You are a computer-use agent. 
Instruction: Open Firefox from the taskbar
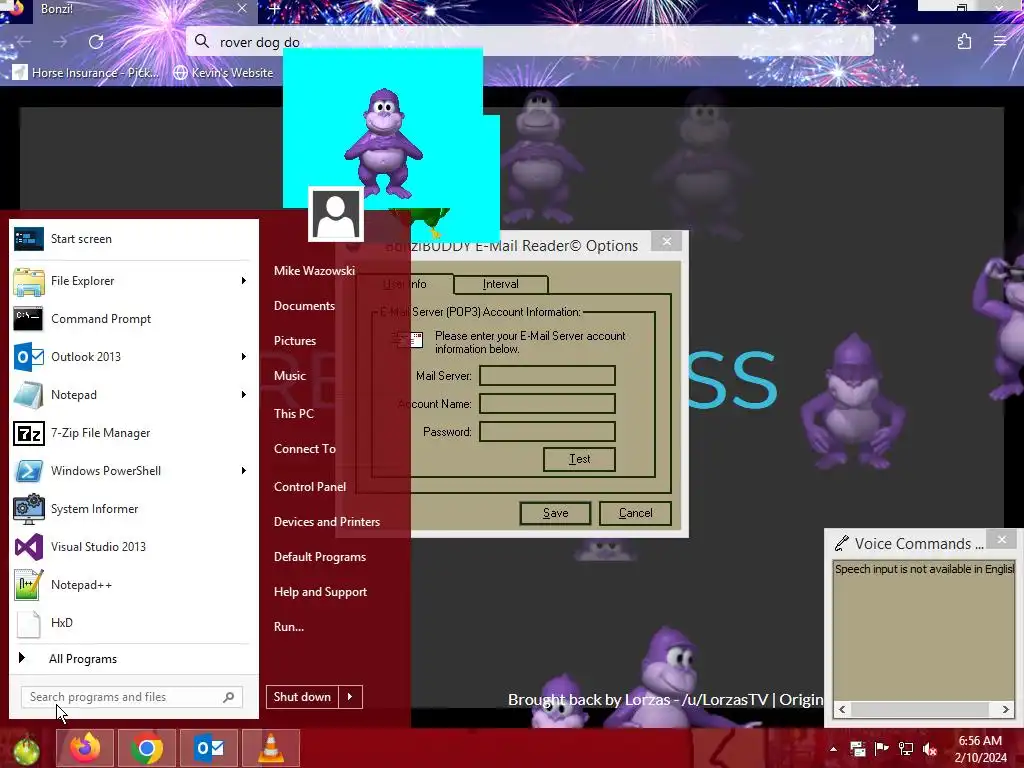click(x=85, y=748)
